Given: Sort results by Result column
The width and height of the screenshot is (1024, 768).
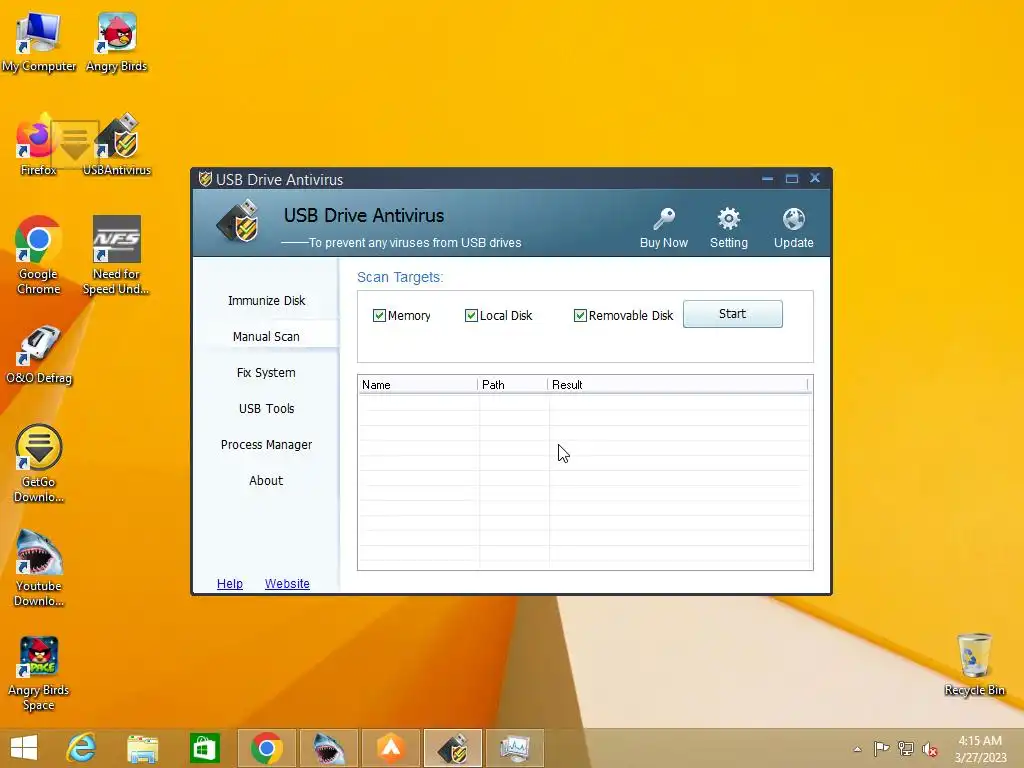Looking at the screenshot, I should 678,385.
